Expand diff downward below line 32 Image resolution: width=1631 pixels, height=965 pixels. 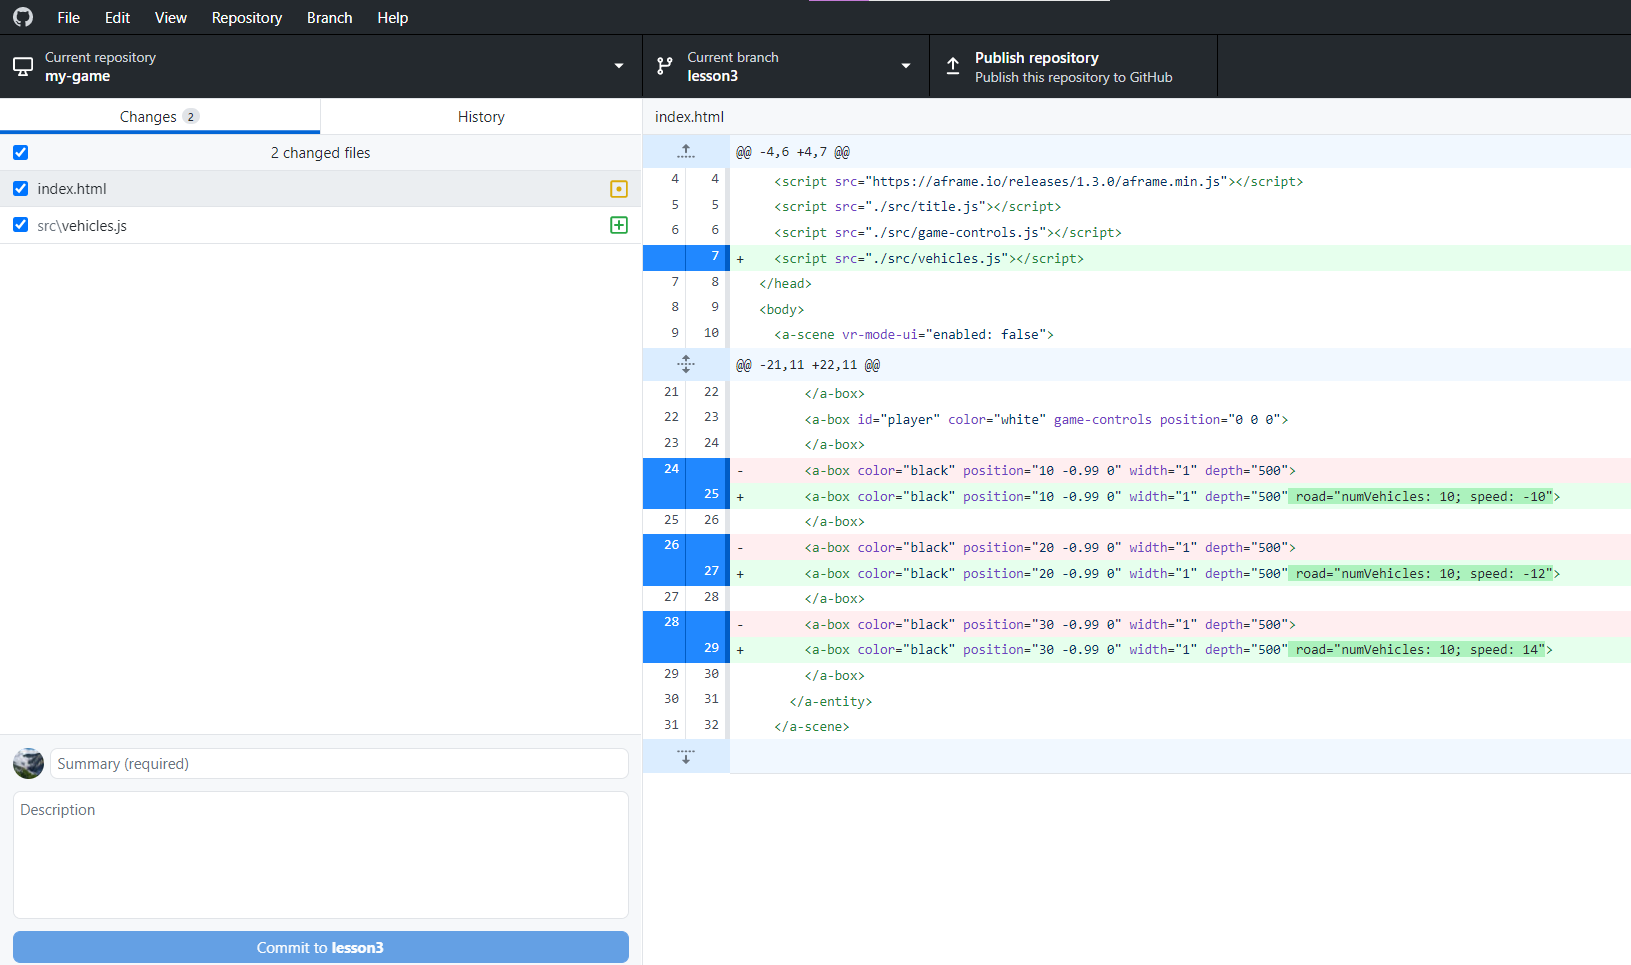pyautogui.click(x=686, y=756)
